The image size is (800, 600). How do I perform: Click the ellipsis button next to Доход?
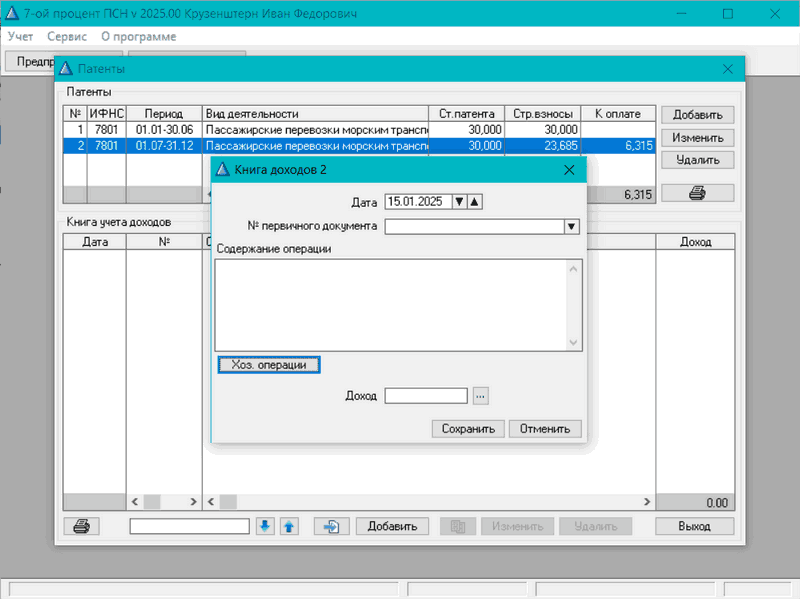480,396
